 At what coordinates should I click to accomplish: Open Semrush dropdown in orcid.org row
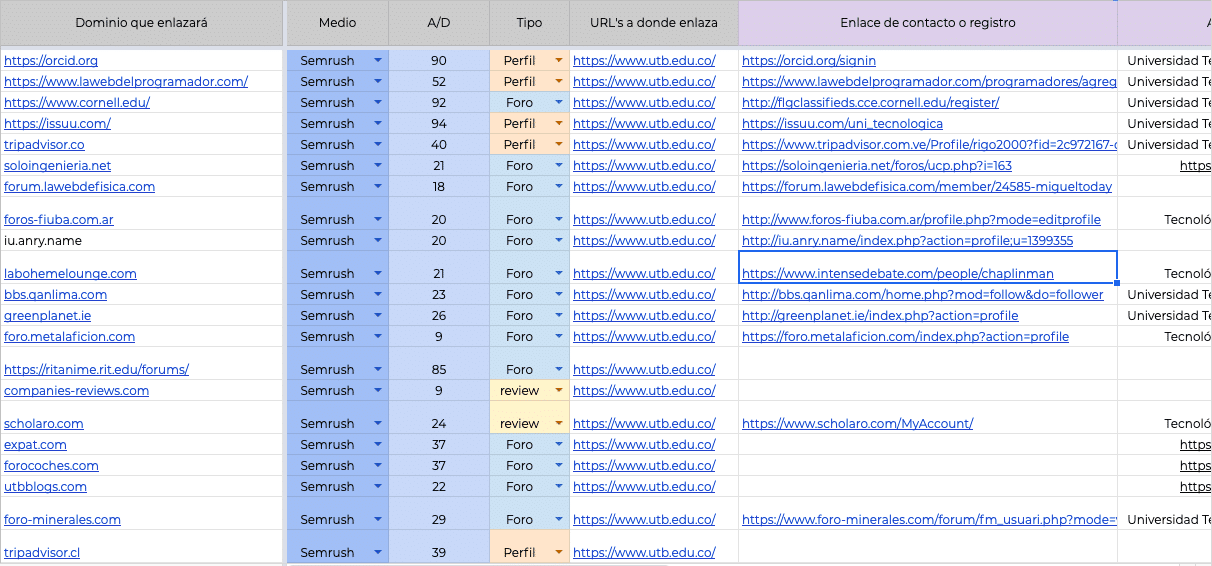378,60
